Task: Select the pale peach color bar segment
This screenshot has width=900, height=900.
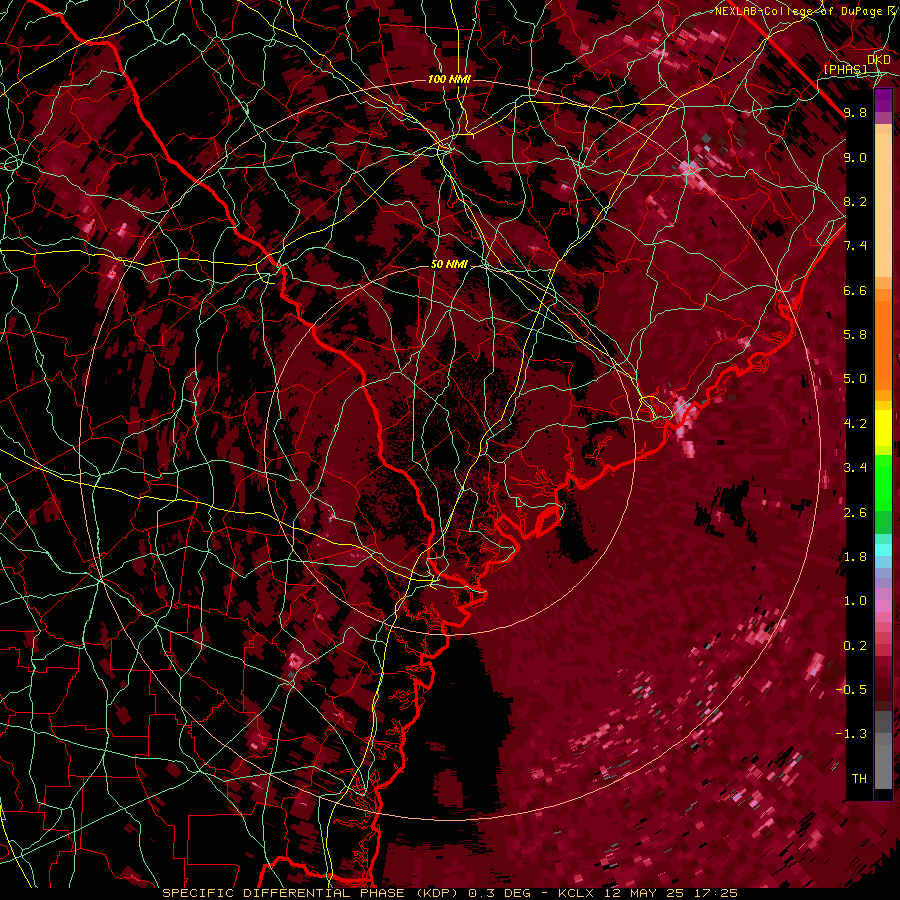Action: (883, 205)
